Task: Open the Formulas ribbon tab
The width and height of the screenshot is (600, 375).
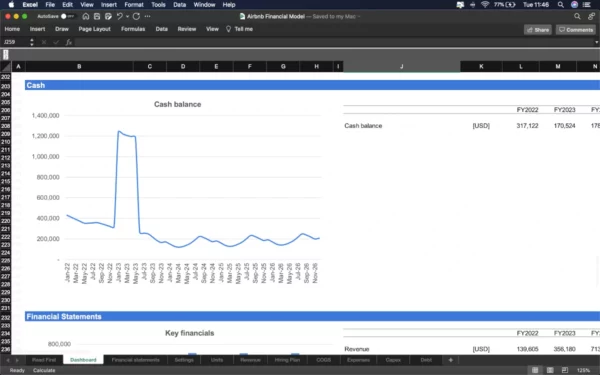Action: click(x=133, y=29)
